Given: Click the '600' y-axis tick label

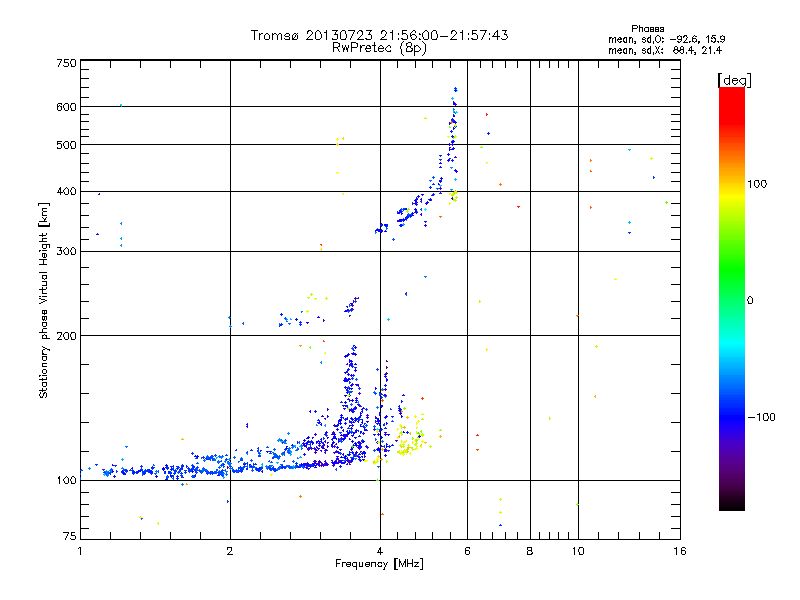Looking at the screenshot, I should click(x=66, y=107).
